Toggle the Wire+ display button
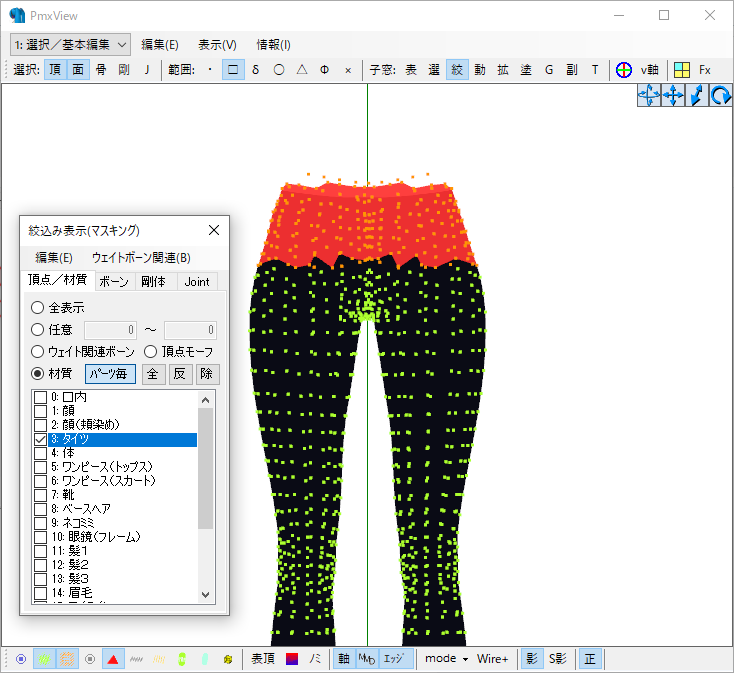The height and width of the screenshot is (673, 734). pos(492,659)
